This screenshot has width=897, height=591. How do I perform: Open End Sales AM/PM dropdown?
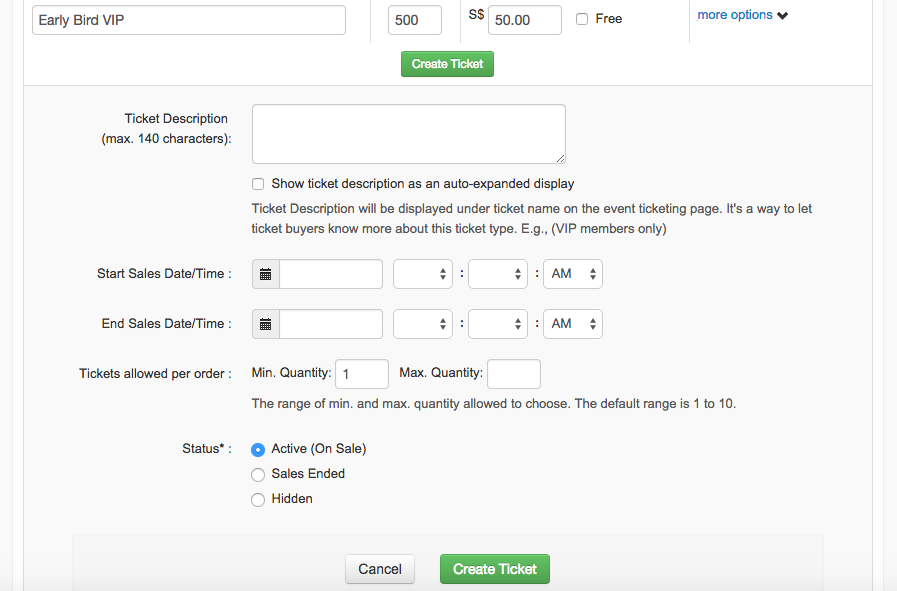pos(573,324)
